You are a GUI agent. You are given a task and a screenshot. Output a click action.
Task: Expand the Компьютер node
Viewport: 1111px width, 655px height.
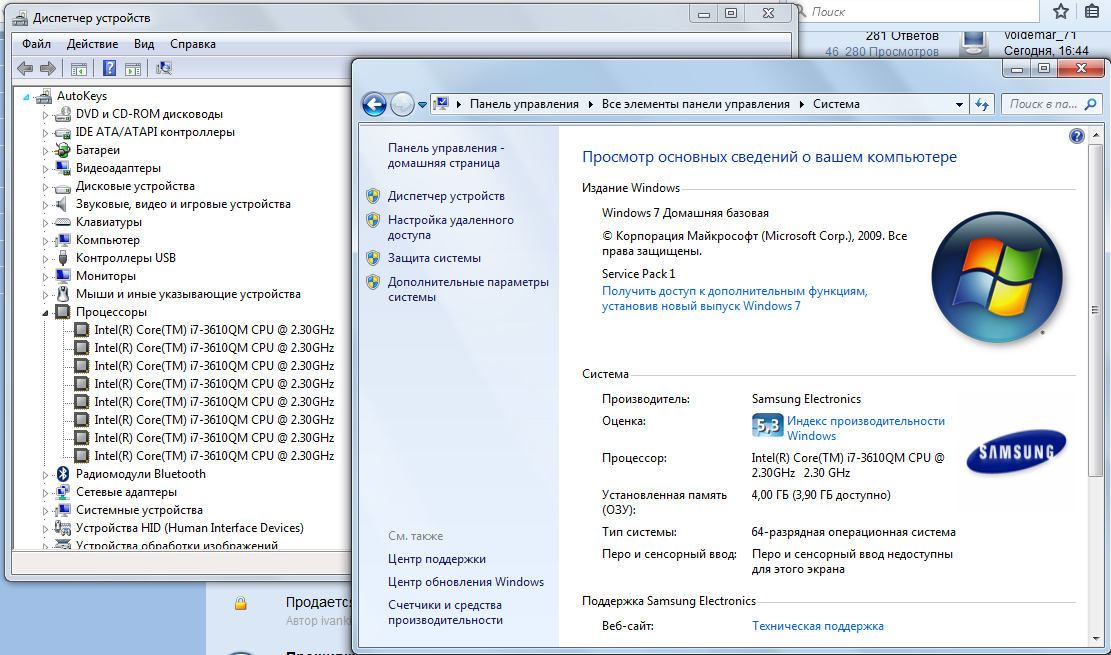(x=45, y=240)
